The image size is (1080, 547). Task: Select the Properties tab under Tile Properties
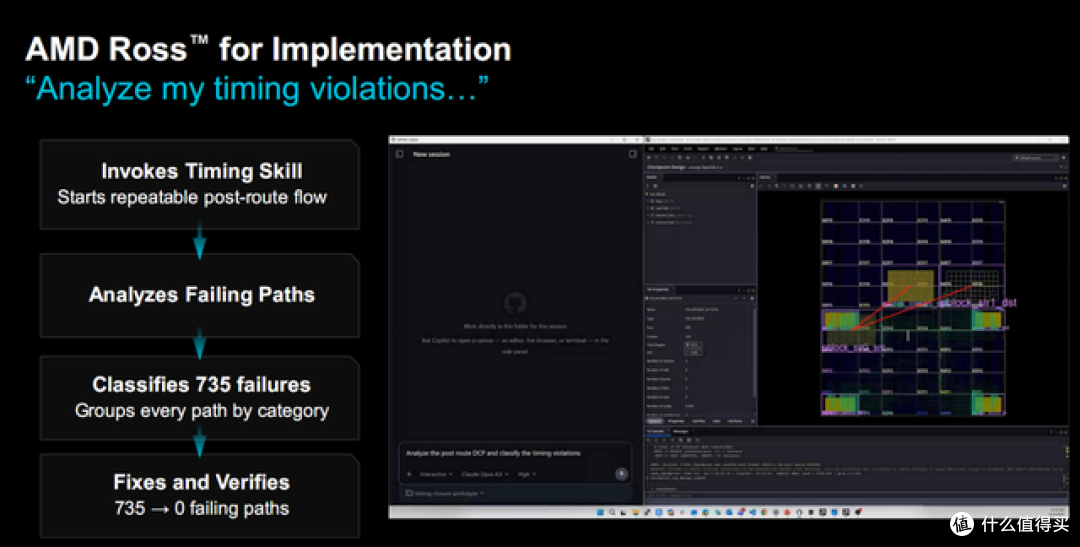click(x=676, y=421)
